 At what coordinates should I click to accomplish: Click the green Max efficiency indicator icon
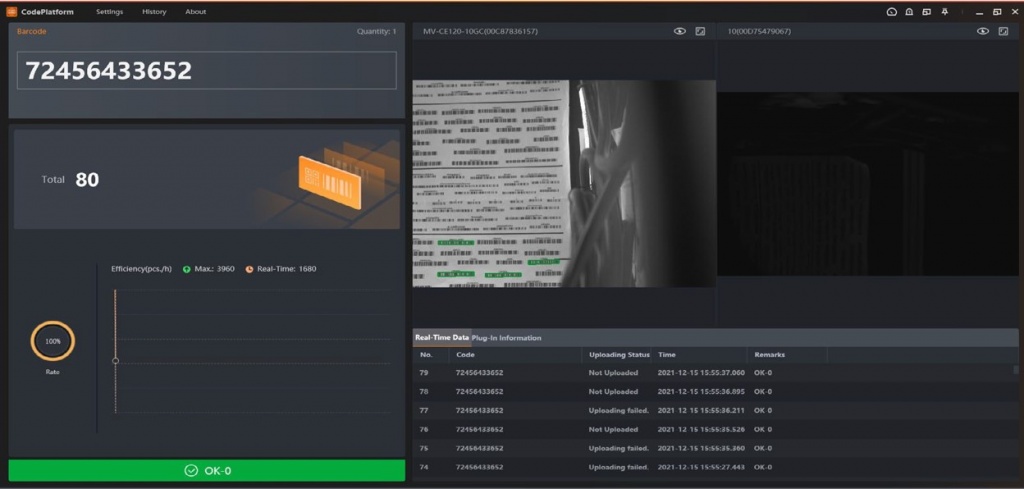(x=187, y=269)
